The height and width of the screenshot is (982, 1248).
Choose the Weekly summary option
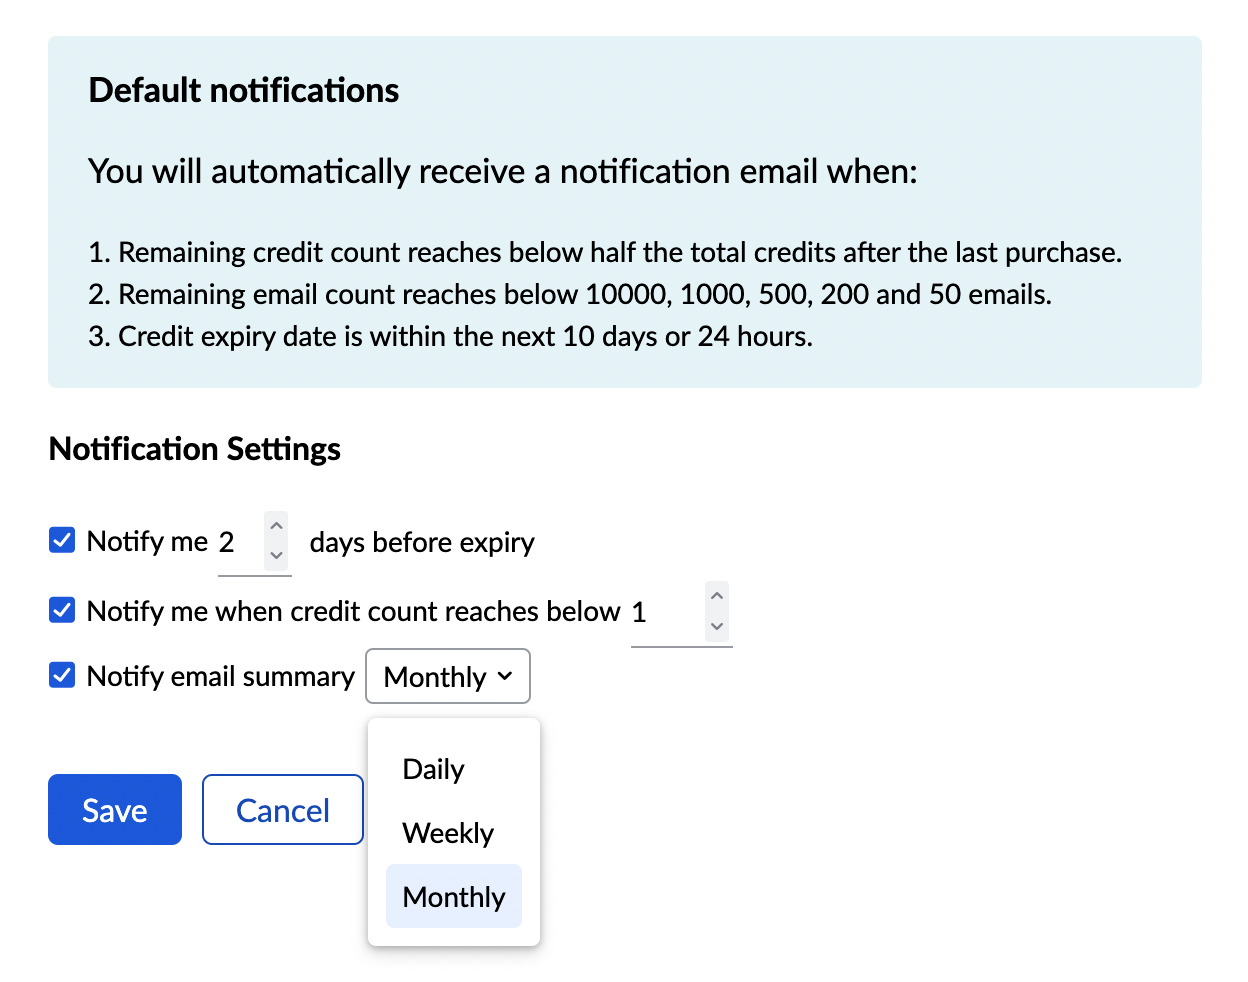tap(448, 833)
